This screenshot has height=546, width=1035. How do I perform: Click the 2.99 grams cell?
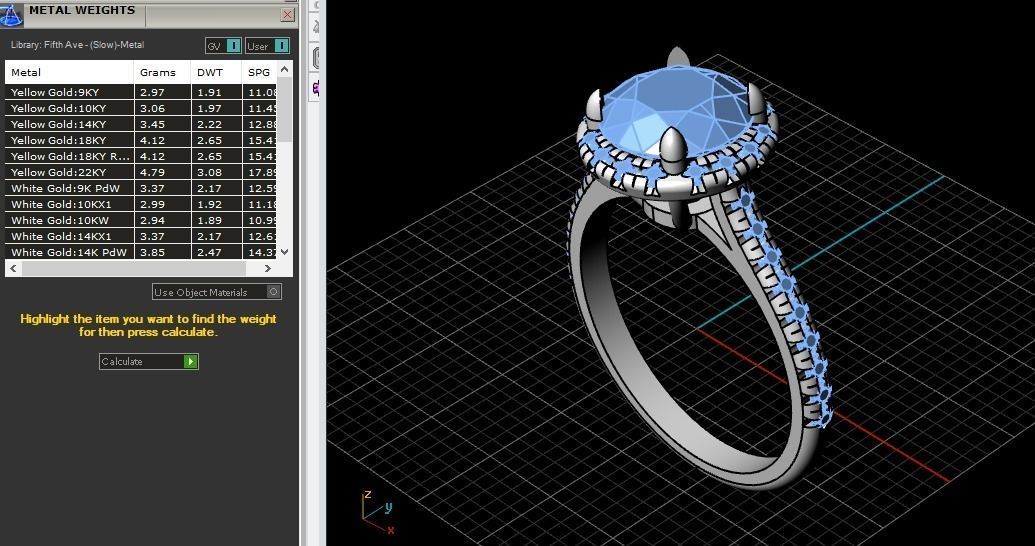(x=163, y=204)
